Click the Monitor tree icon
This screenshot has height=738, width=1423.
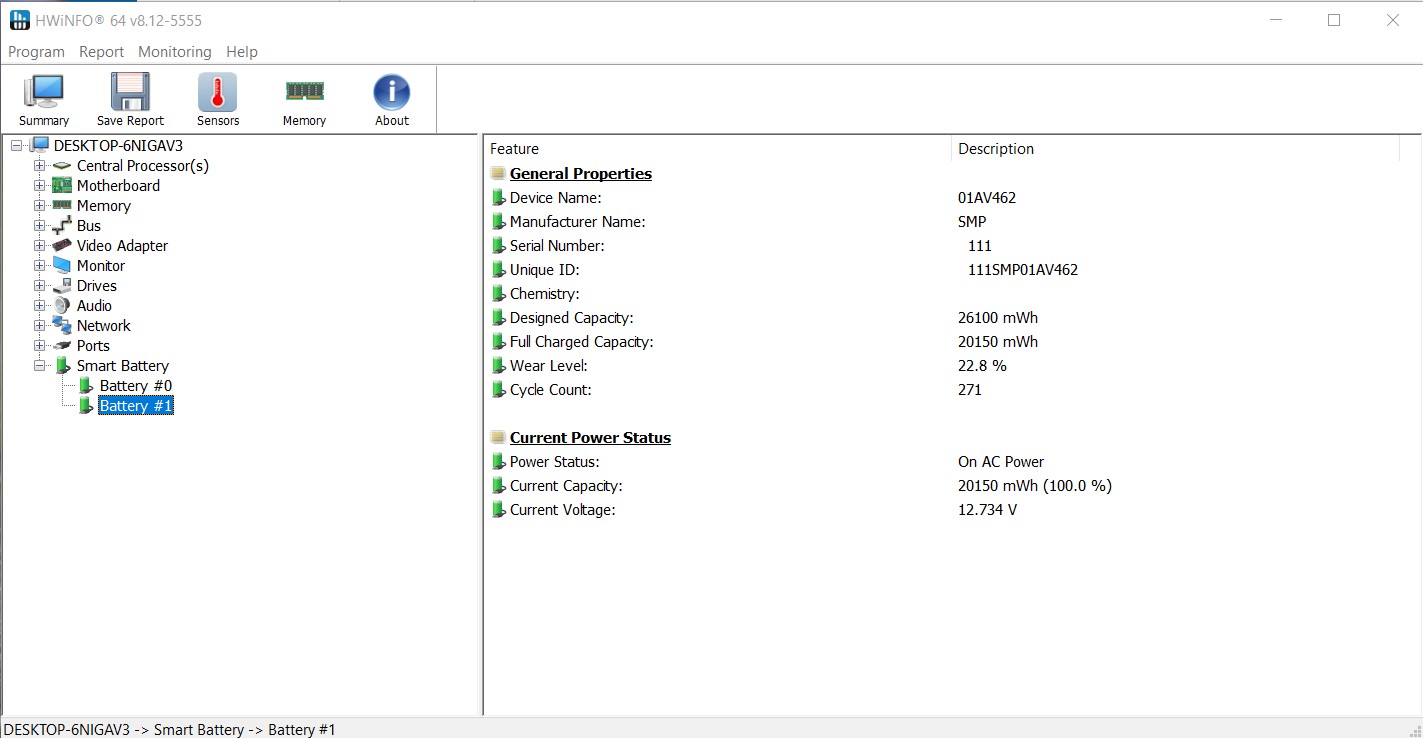[x=62, y=266]
